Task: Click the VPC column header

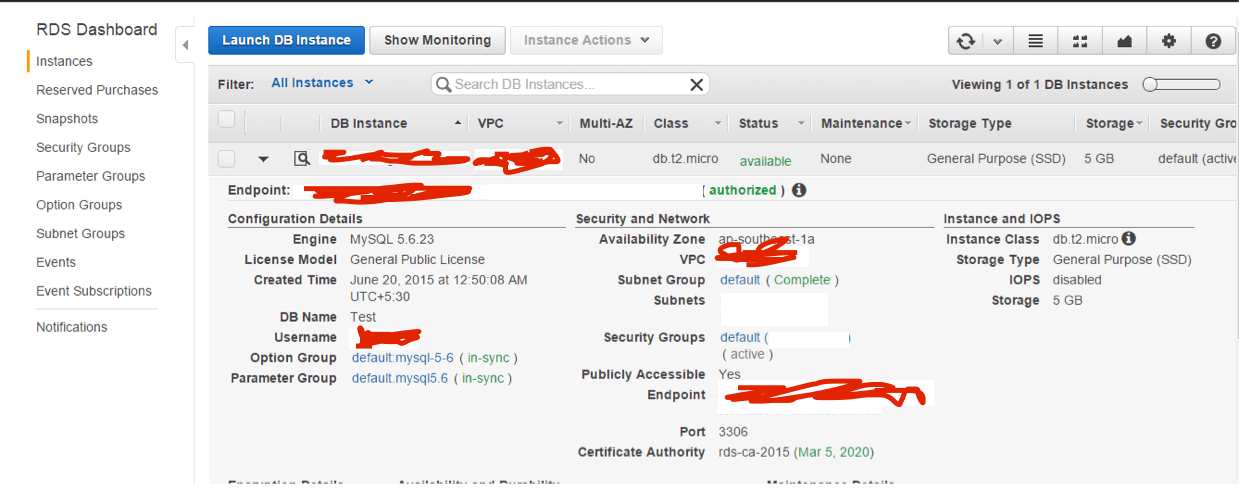Action: click(x=490, y=123)
